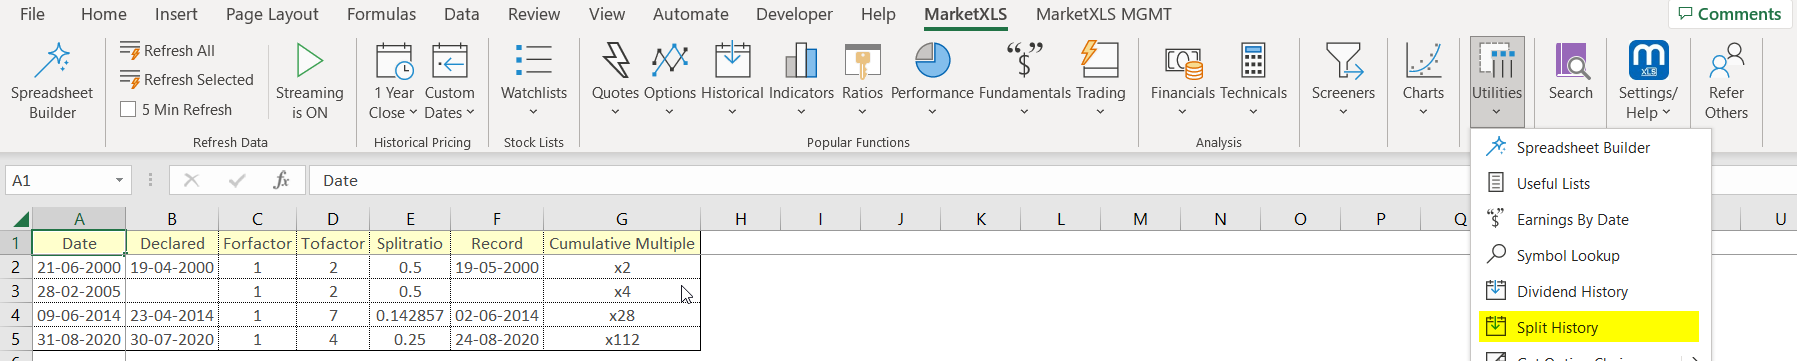Viewport: 1797px width, 361px height.
Task: Select cell with date 28-02-2005
Action: (x=79, y=291)
